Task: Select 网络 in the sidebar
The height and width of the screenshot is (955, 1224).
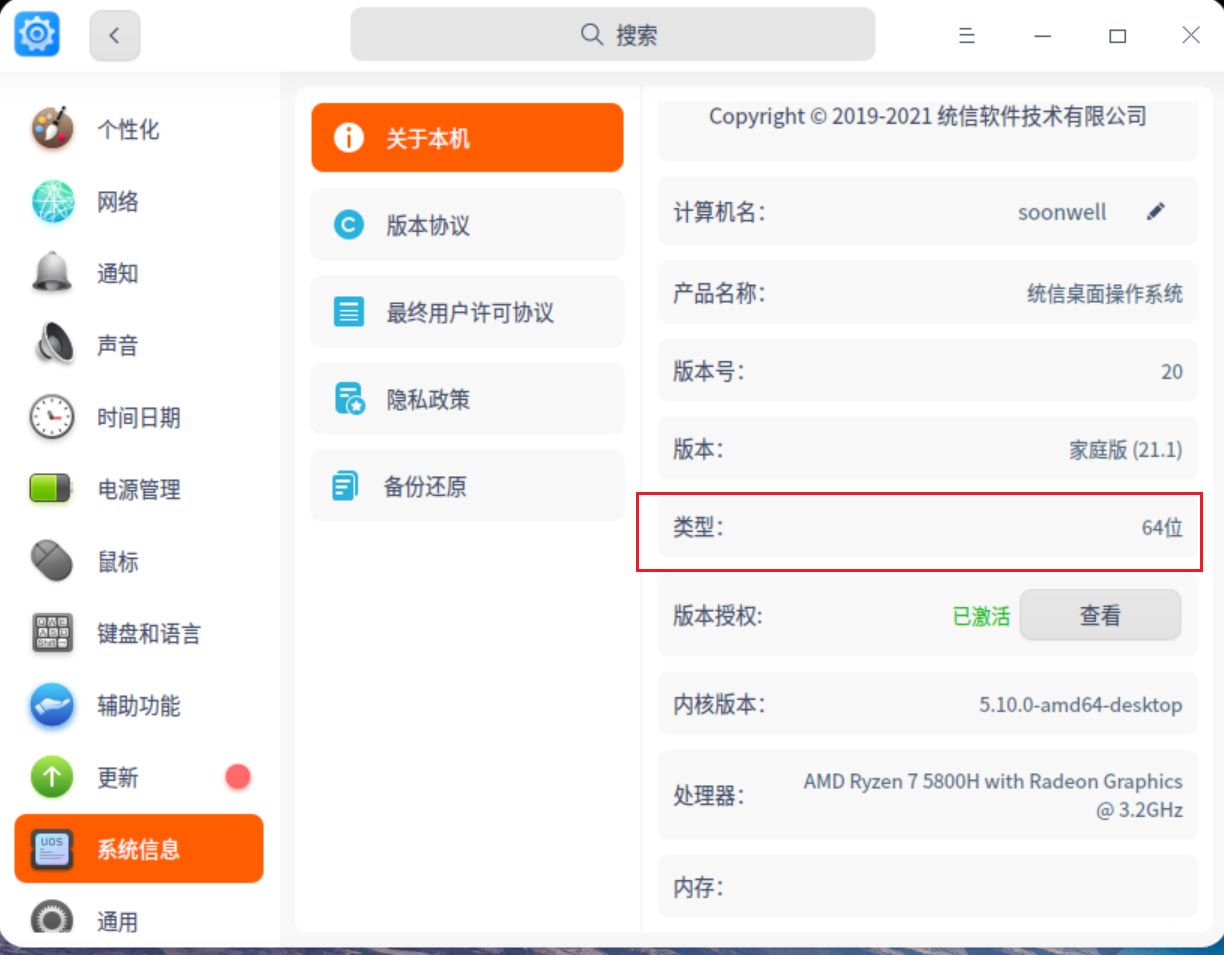Action: pos(139,201)
